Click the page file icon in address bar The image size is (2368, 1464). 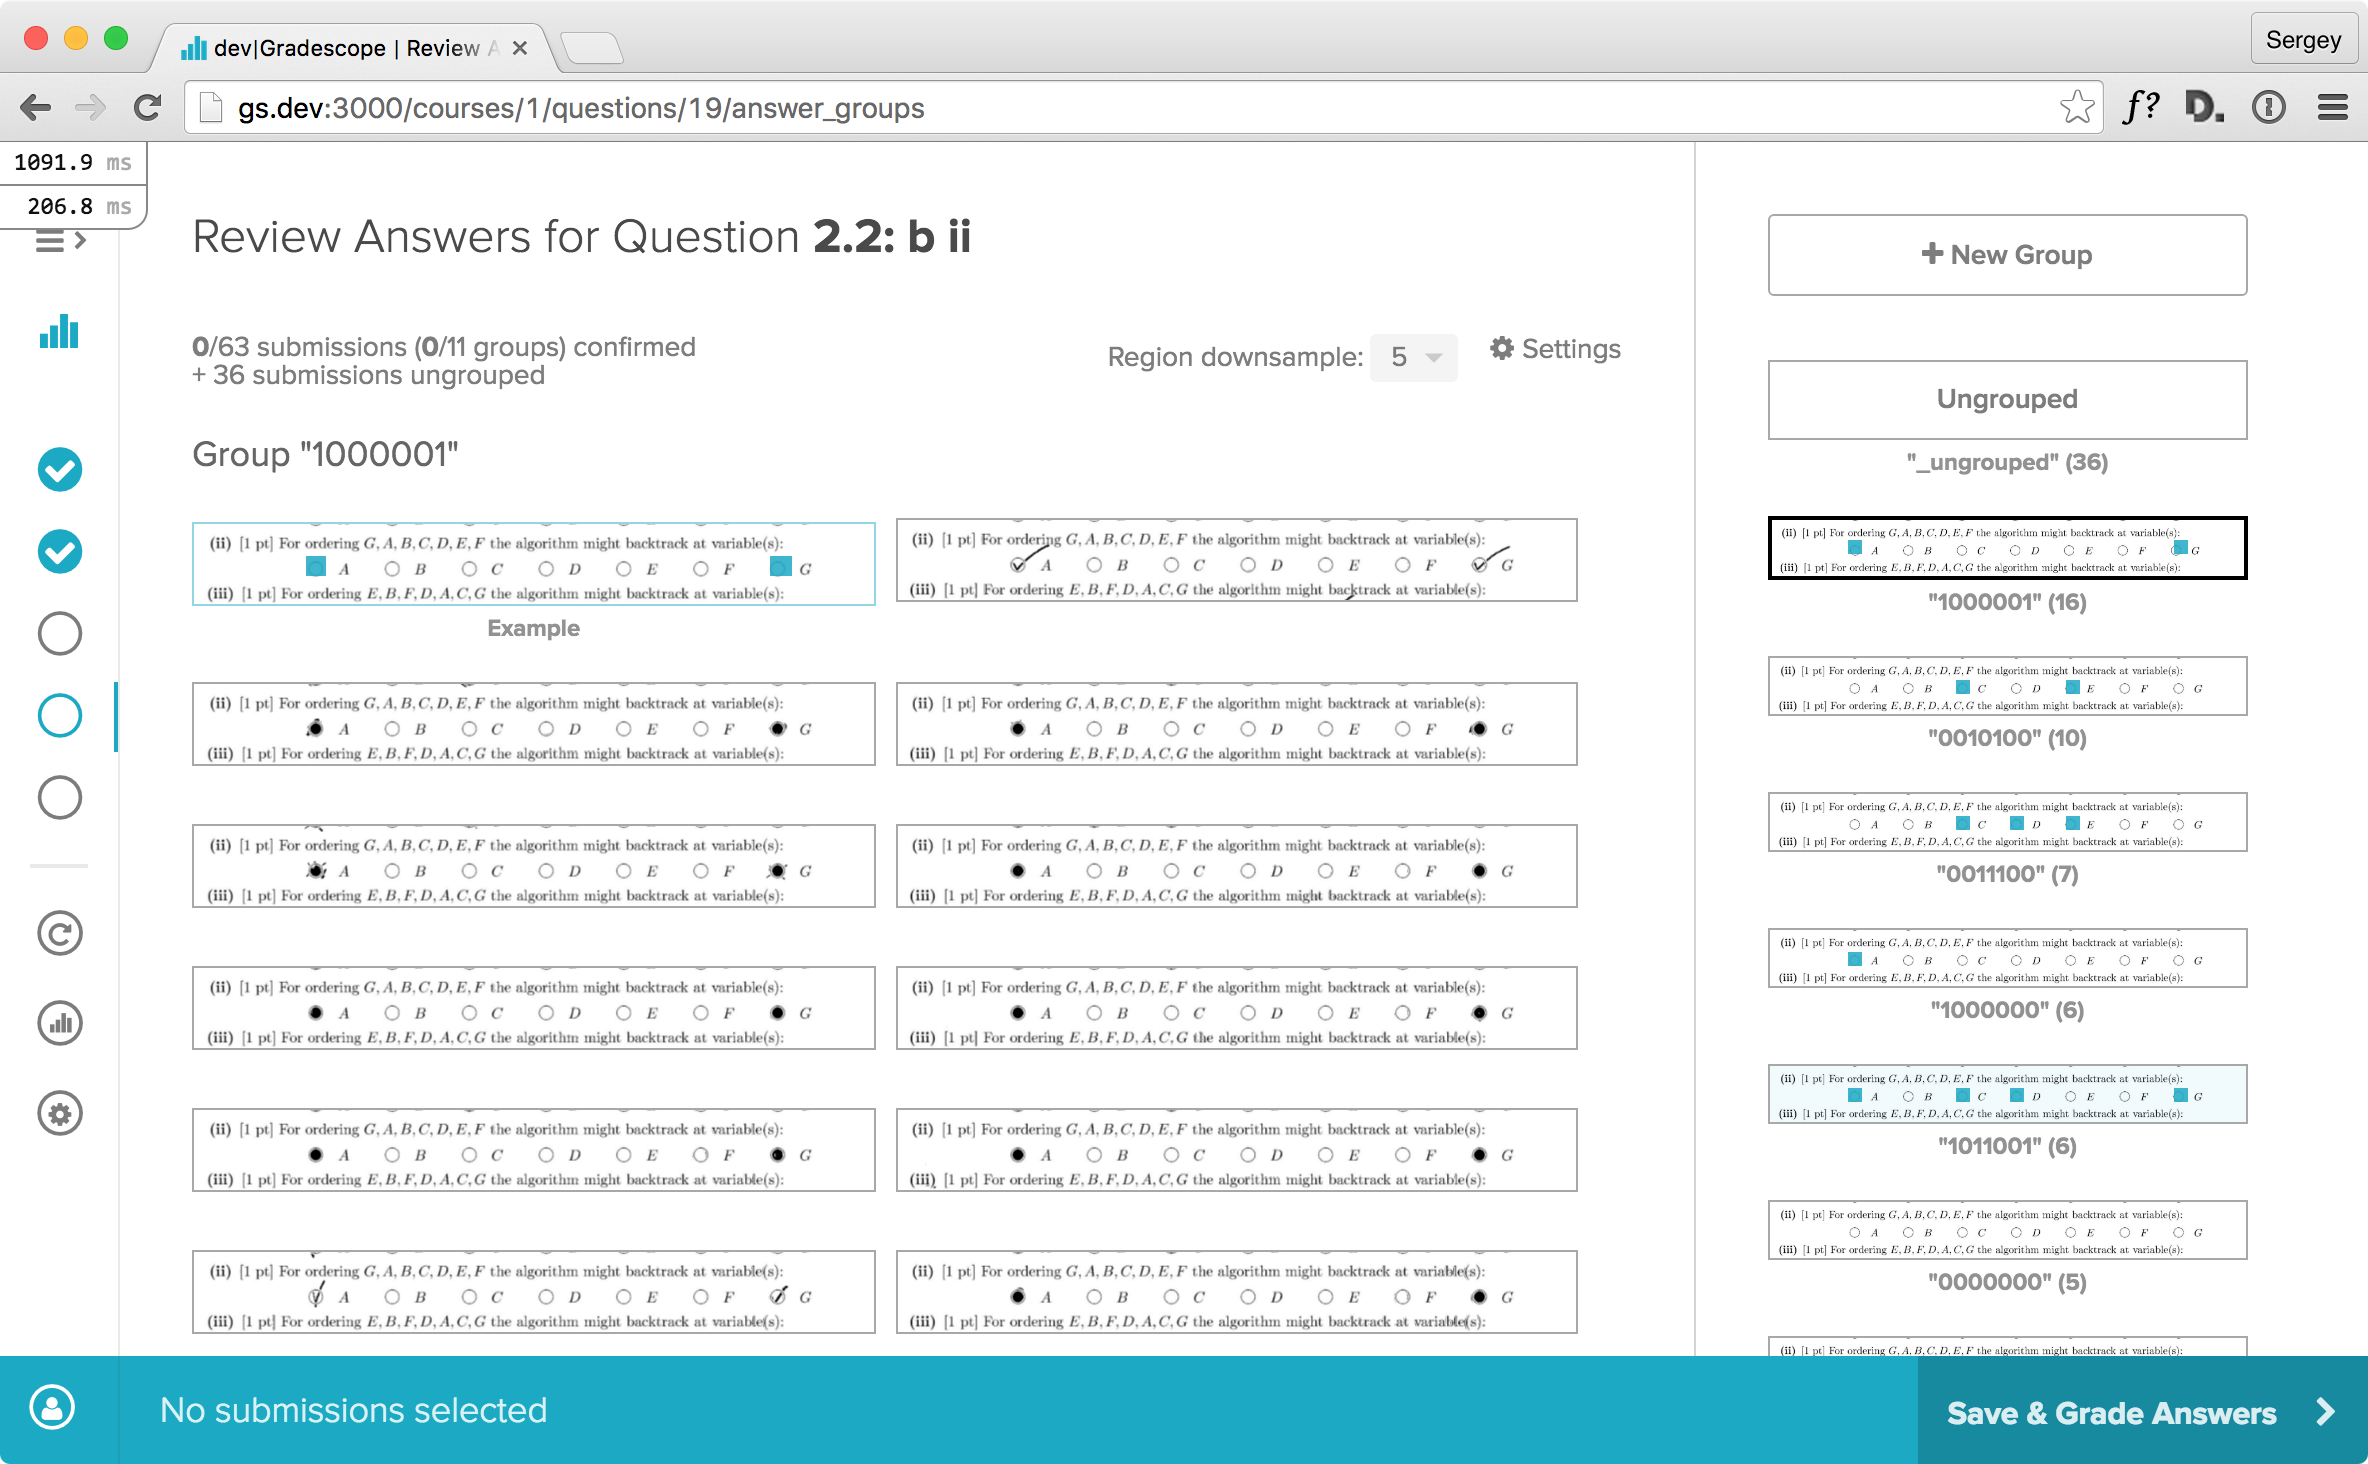pyautogui.click(x=210, y=107)
